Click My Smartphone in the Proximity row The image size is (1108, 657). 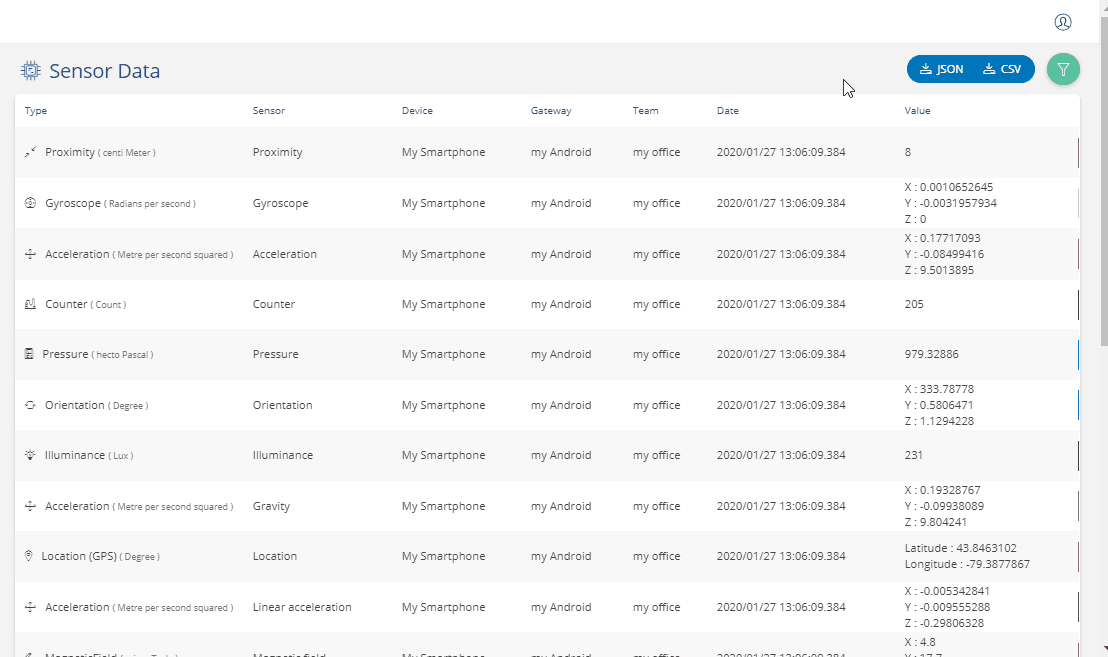(x=443, y=152)
